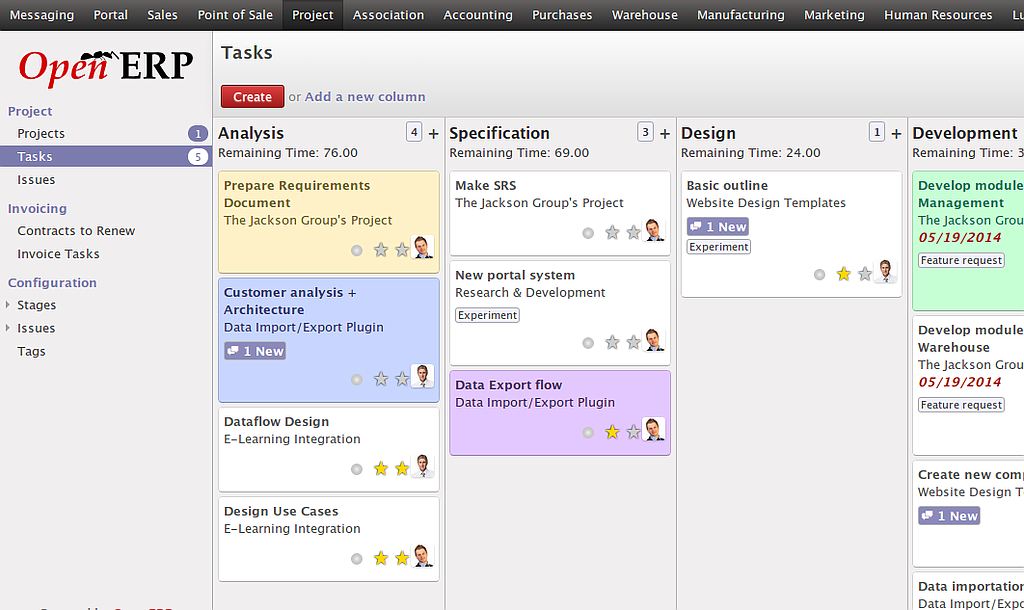The width and height of the screenshot is (1024, 610).
Task: Click kanban state dot on Make SRS
Action: pos(588,233)
